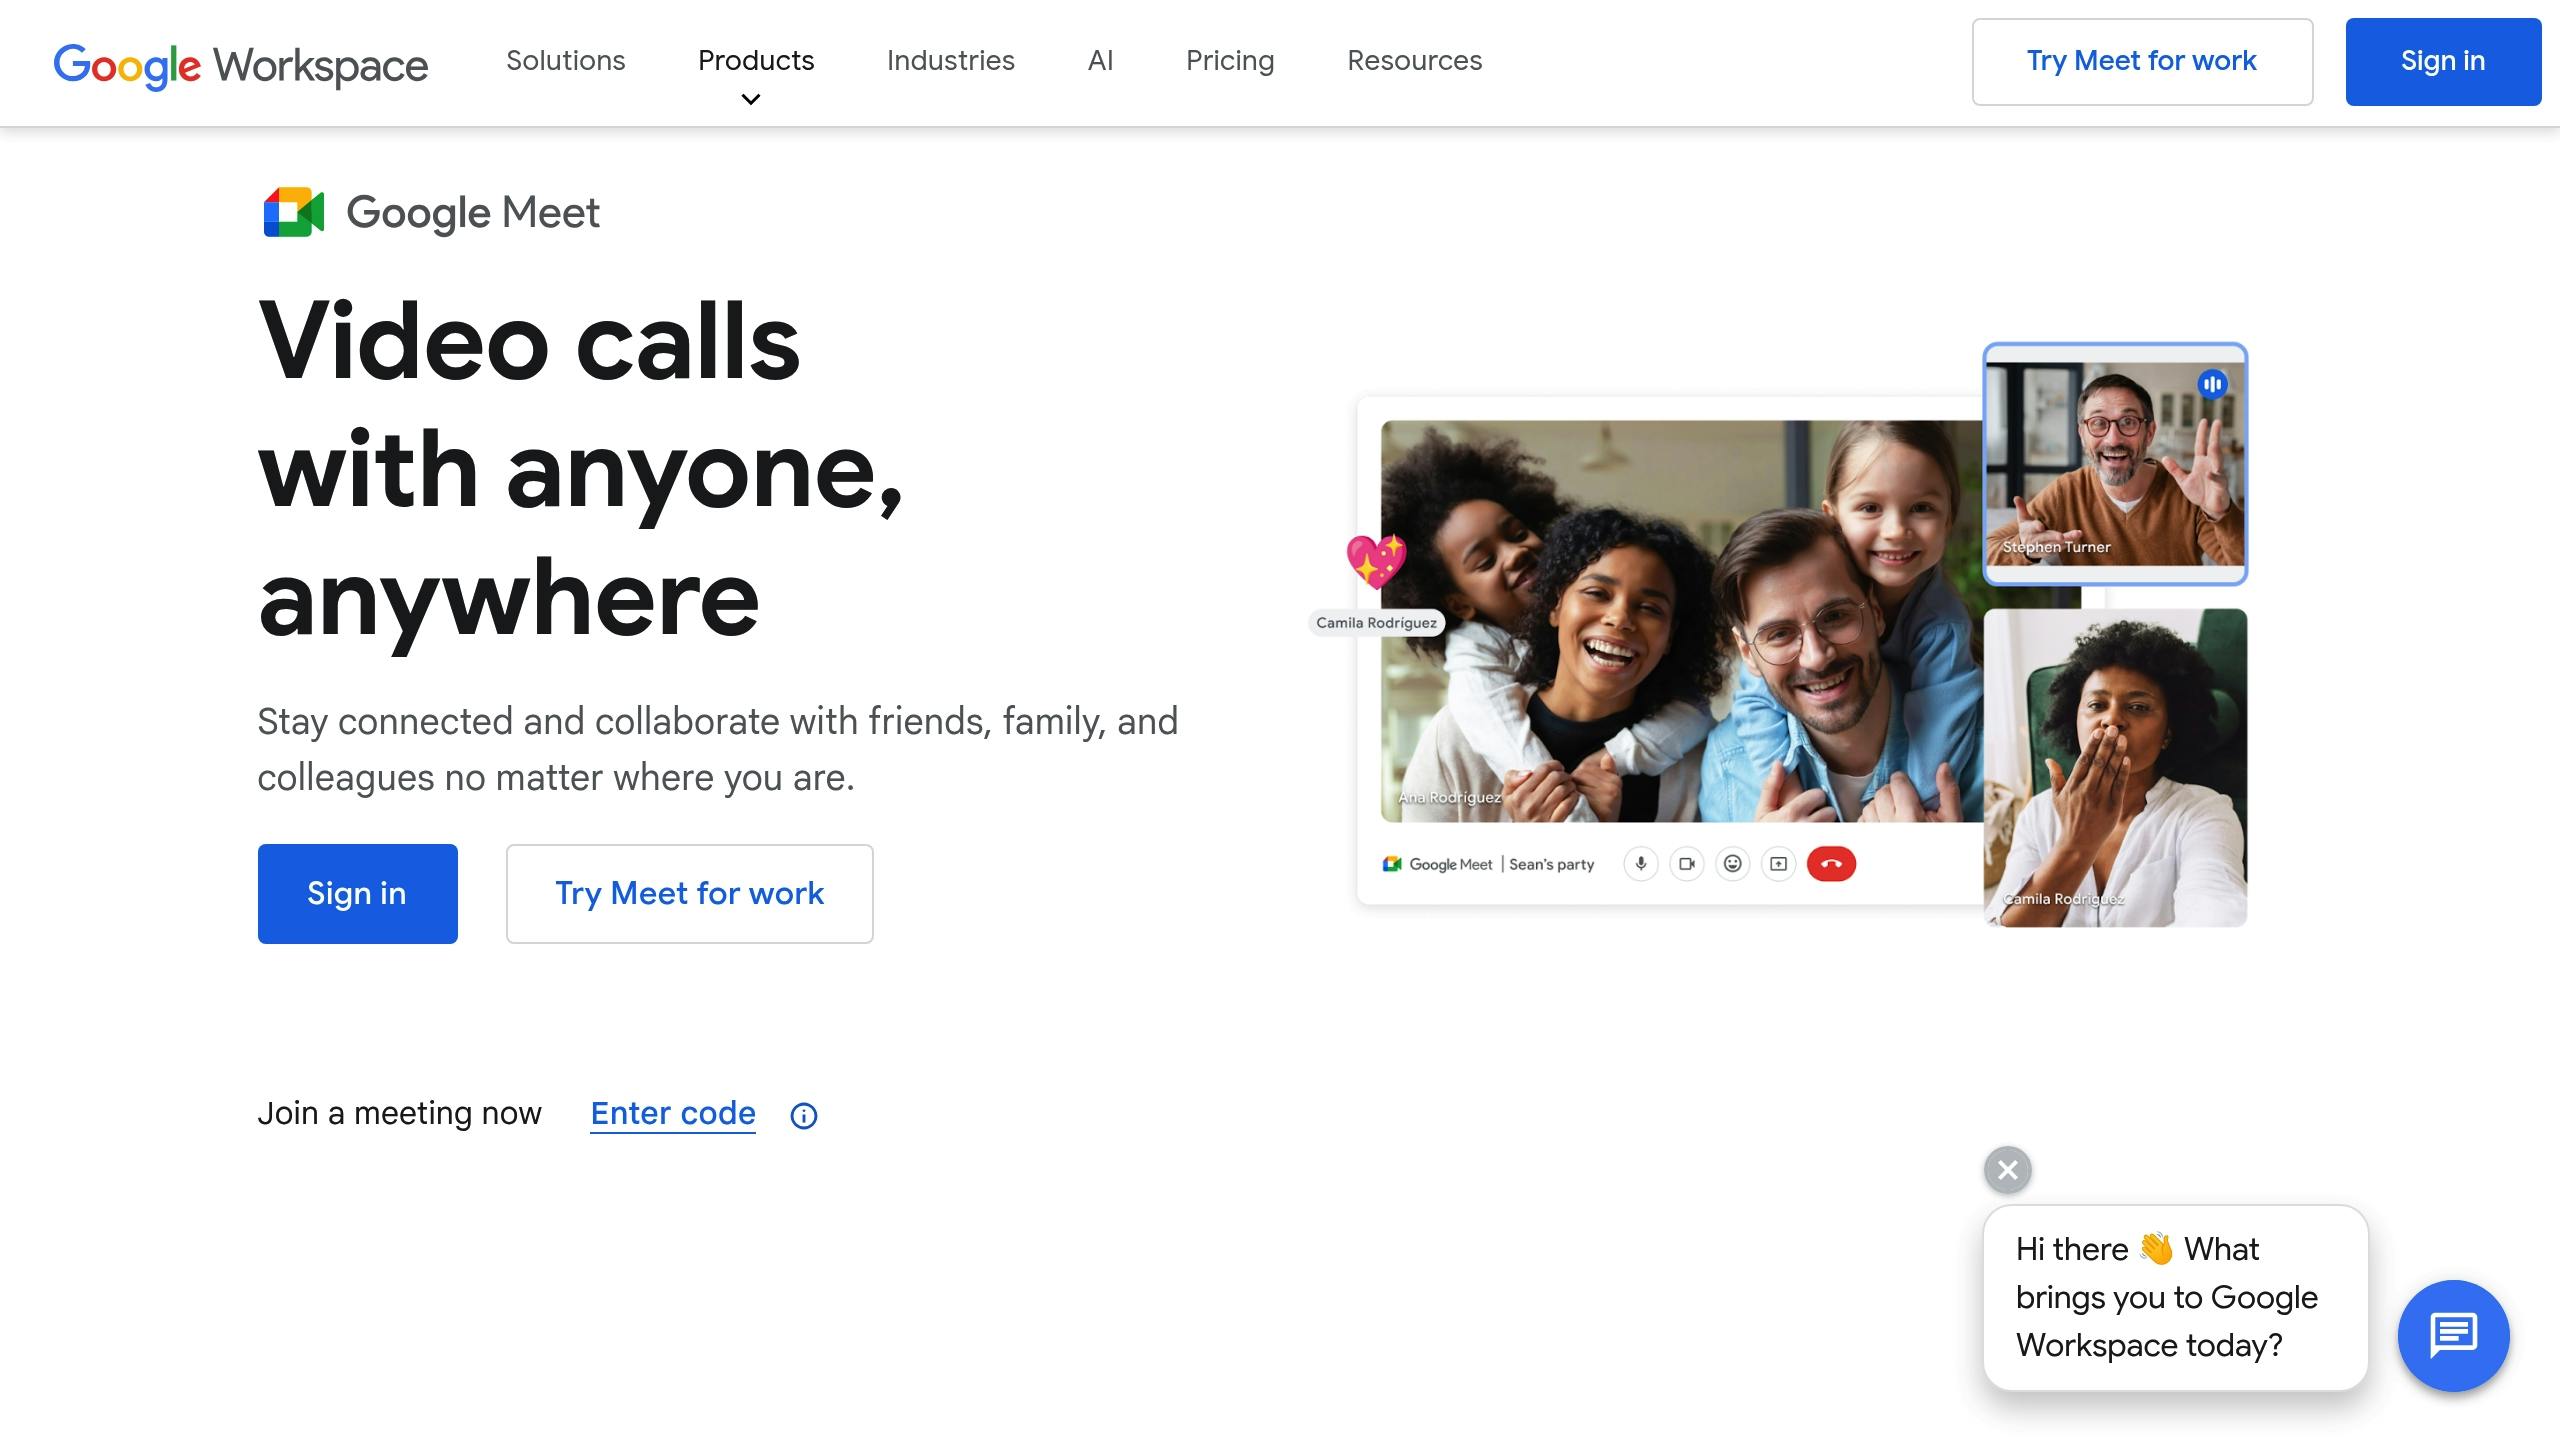Click the blue Sign in button
Image resolution: width=2560 pixels, height=1440 pixels.
(2443, 61)
